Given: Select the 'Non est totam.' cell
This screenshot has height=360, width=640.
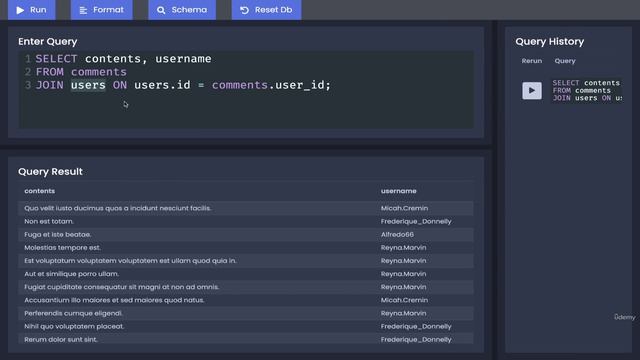Looking at the screenshot, I should click(49, 221).
